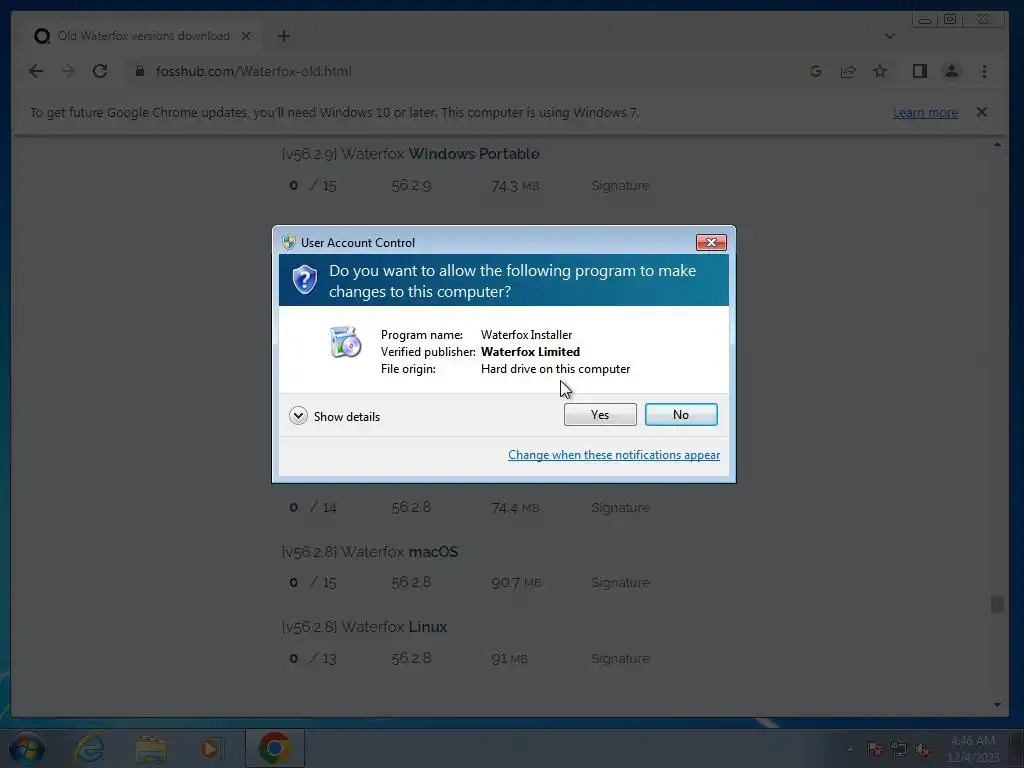Click 91 MB file size text
This screenshot has width=1024, height=768.
point(509,658)
